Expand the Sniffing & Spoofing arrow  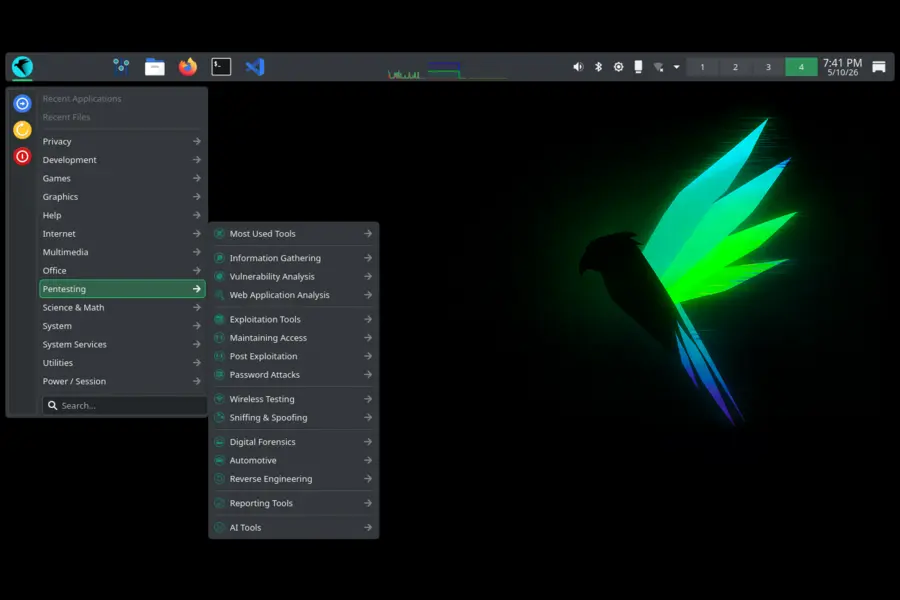click(x=368, y=417)
